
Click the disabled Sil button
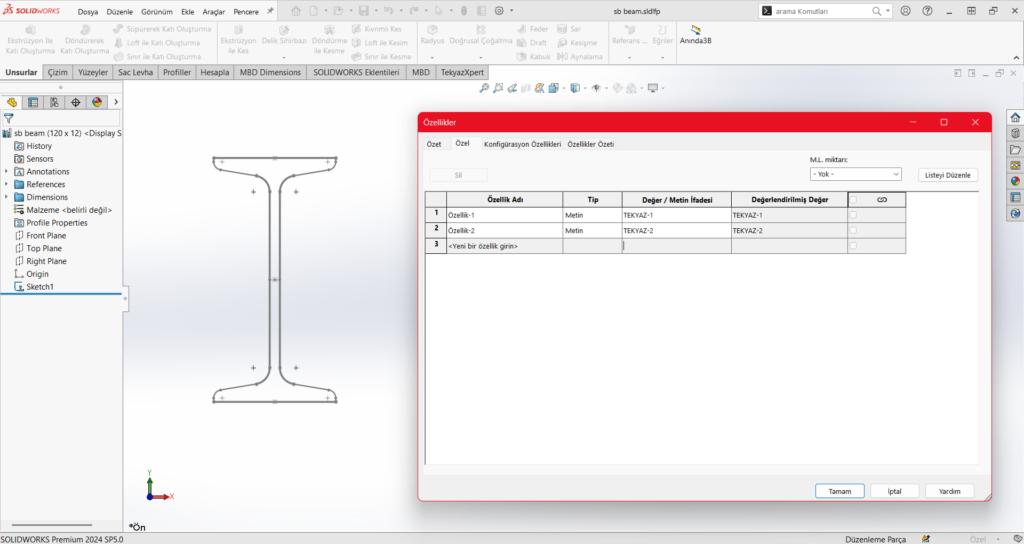[458, 175]
